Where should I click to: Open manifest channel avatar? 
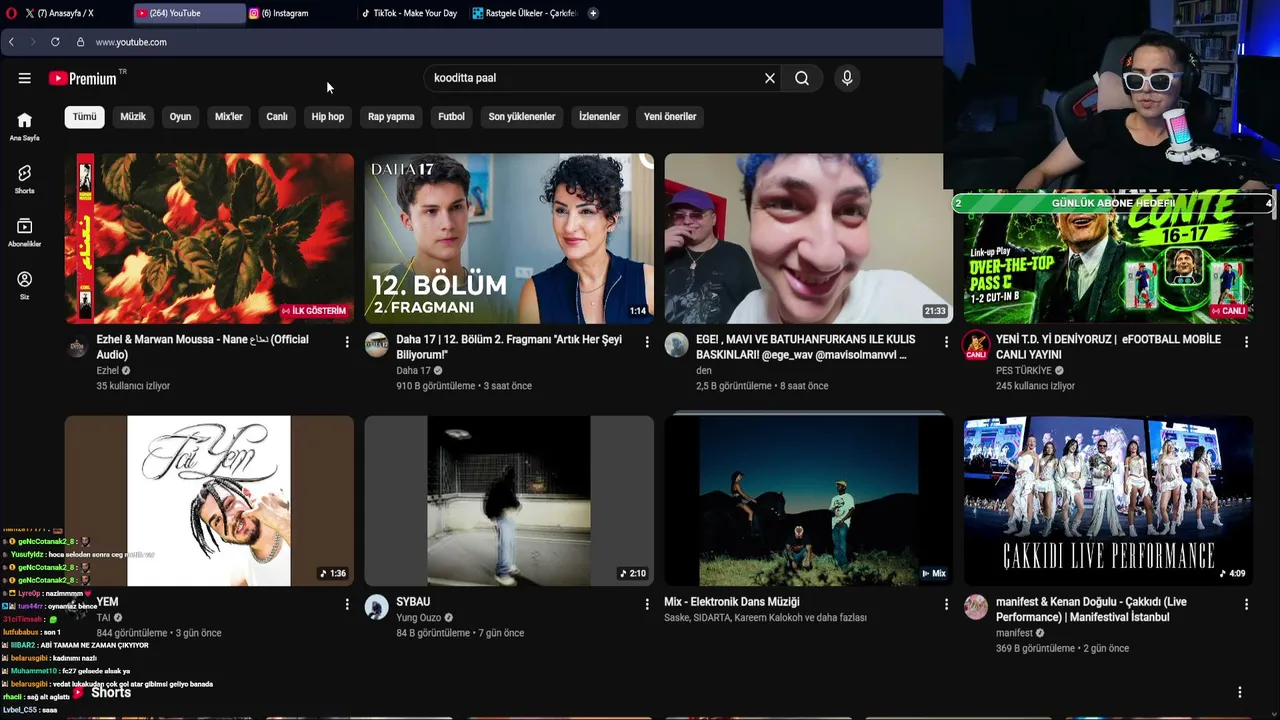click(976, 607)
